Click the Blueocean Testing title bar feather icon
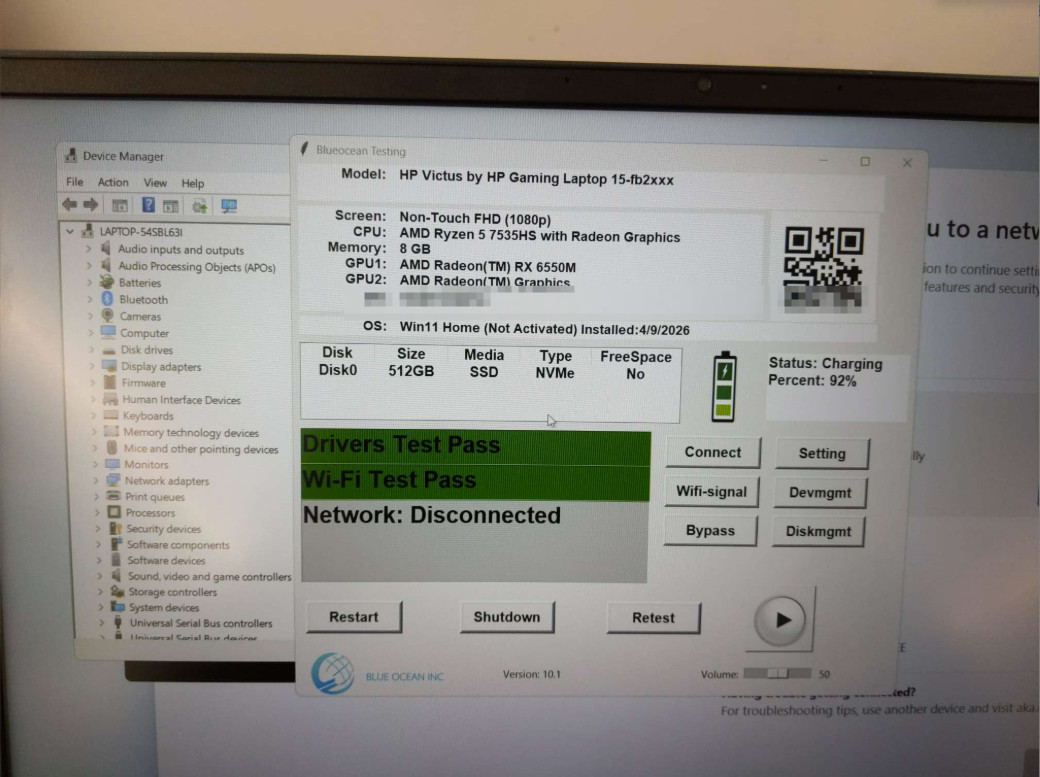1040x777 pixels. [x=304, y=149]
